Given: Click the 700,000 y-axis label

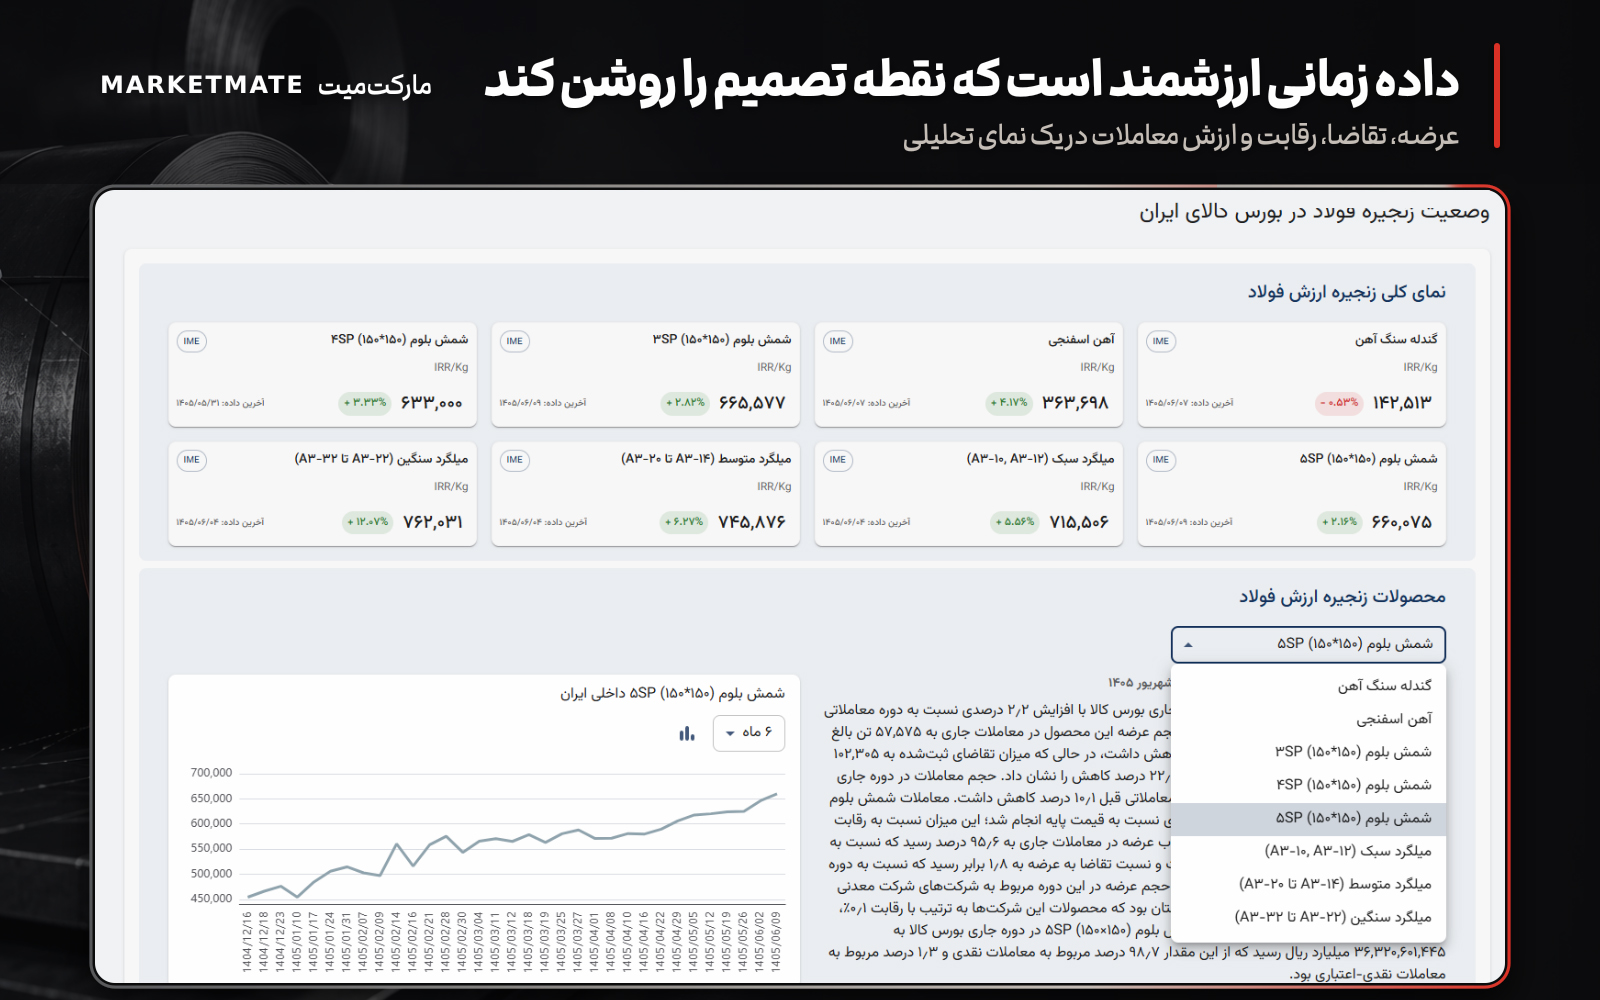Looking at the screenshot, I should (211, 773).
